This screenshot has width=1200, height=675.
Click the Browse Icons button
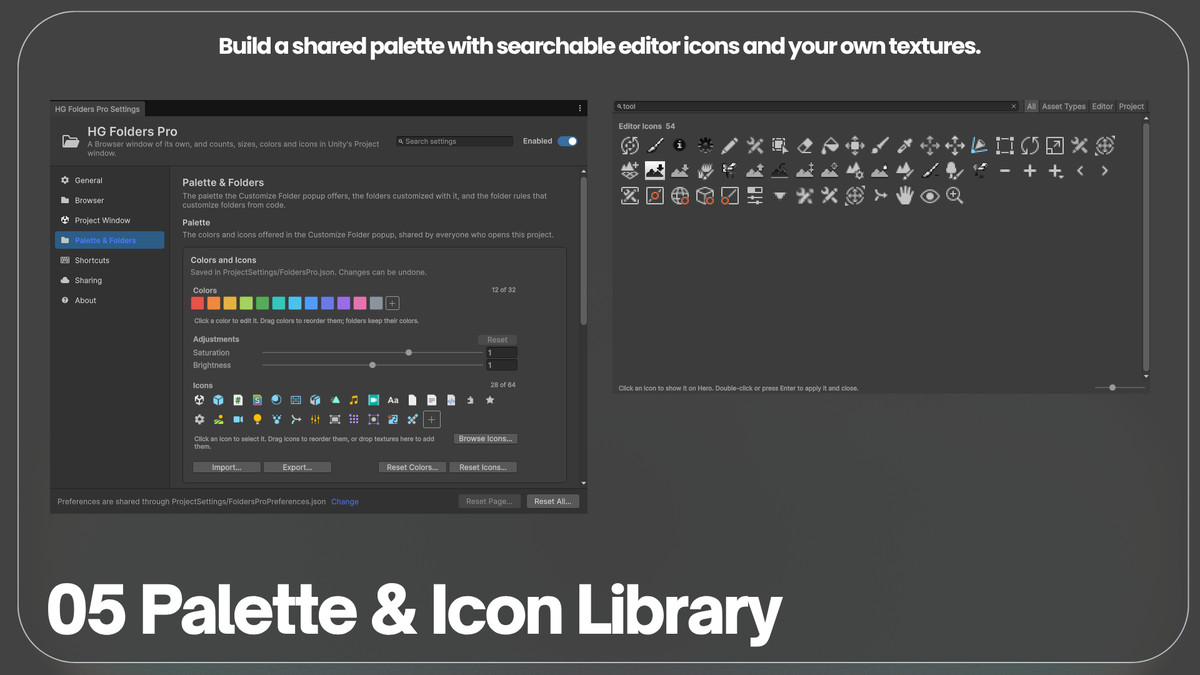coord(486,438)
